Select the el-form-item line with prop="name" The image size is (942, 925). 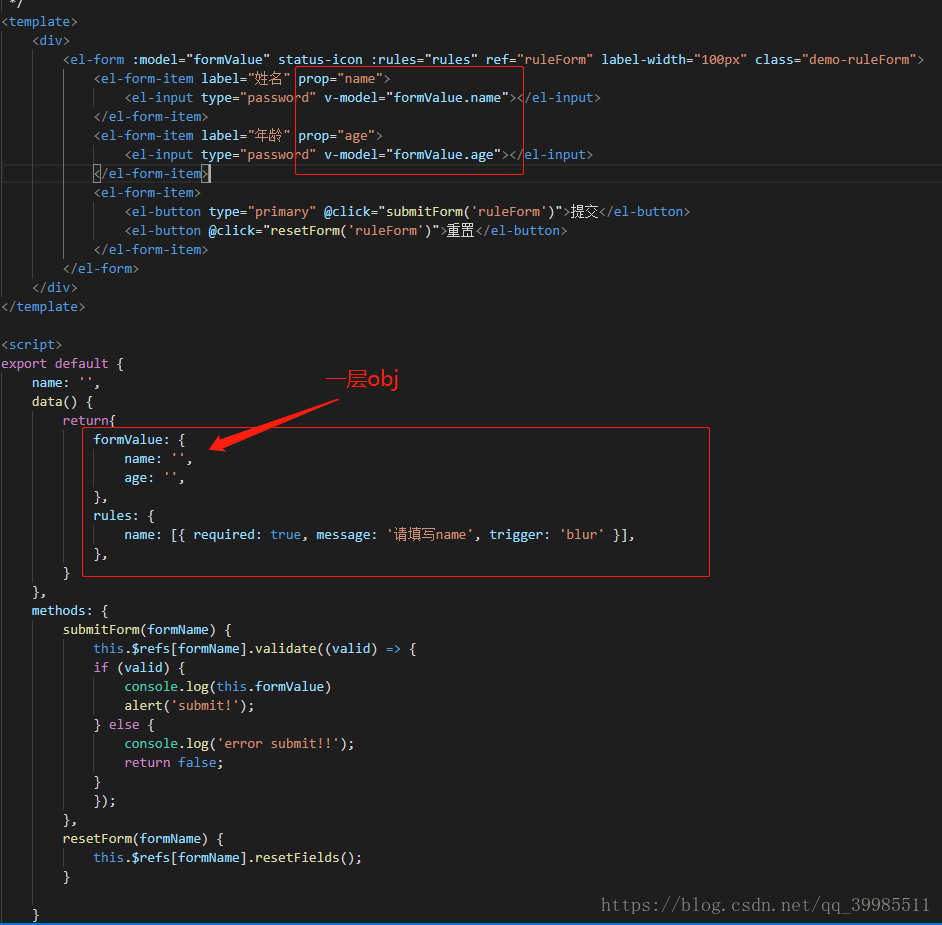coord(242,79)
